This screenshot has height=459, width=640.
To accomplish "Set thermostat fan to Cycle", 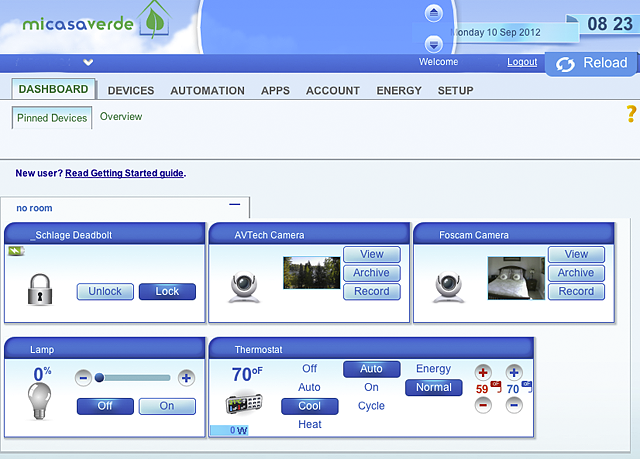I will pyautogui.click(x=371, y=406).
